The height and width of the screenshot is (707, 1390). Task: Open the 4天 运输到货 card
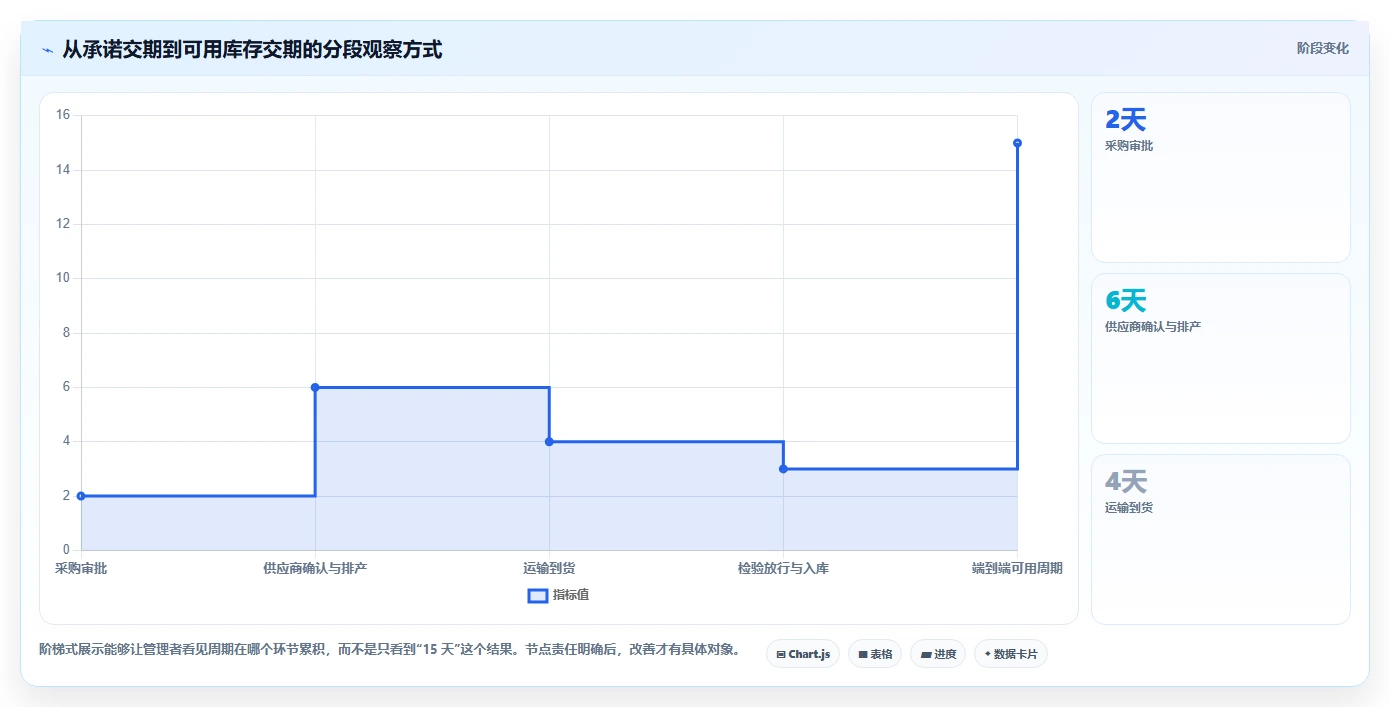pyautogui.click(x=1220, y=539)
